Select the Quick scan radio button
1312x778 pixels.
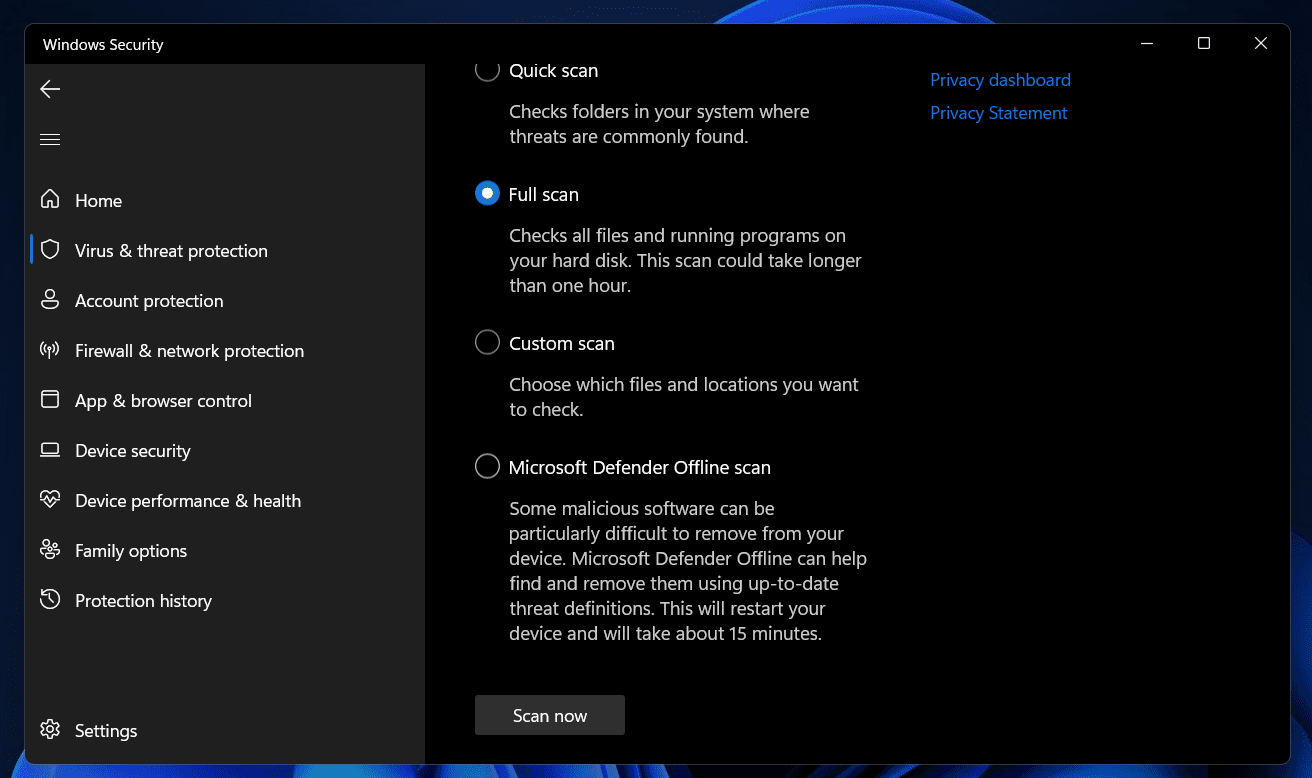pyautogui.click(x=487, y=70)
